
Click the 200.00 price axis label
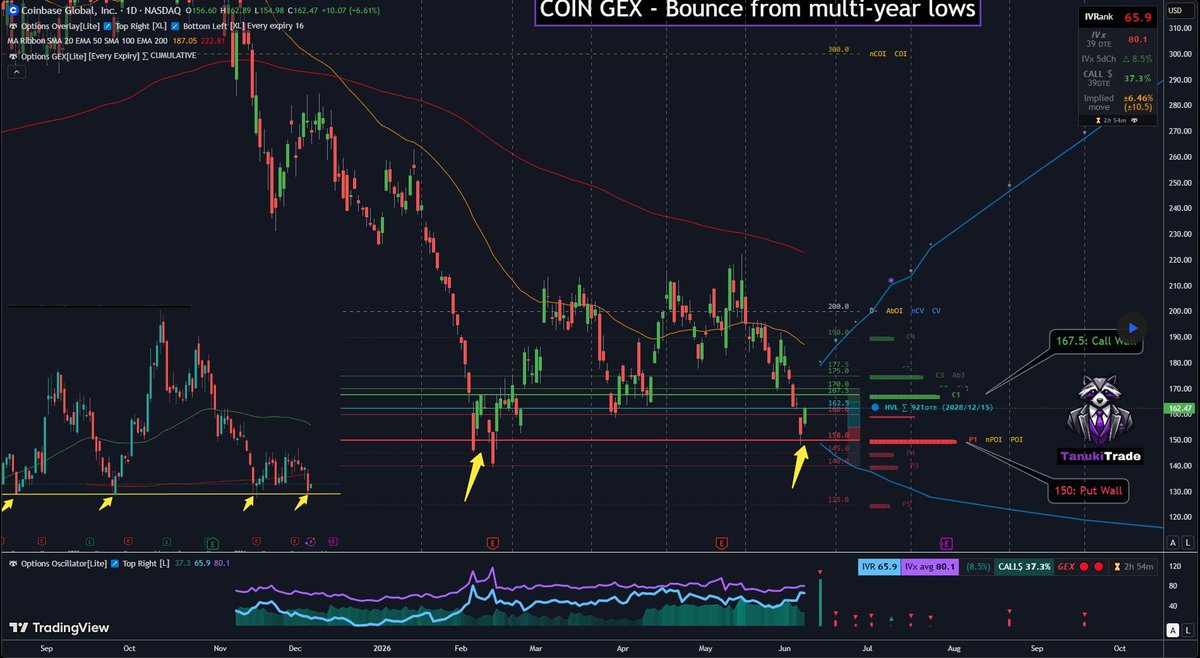1180,311
